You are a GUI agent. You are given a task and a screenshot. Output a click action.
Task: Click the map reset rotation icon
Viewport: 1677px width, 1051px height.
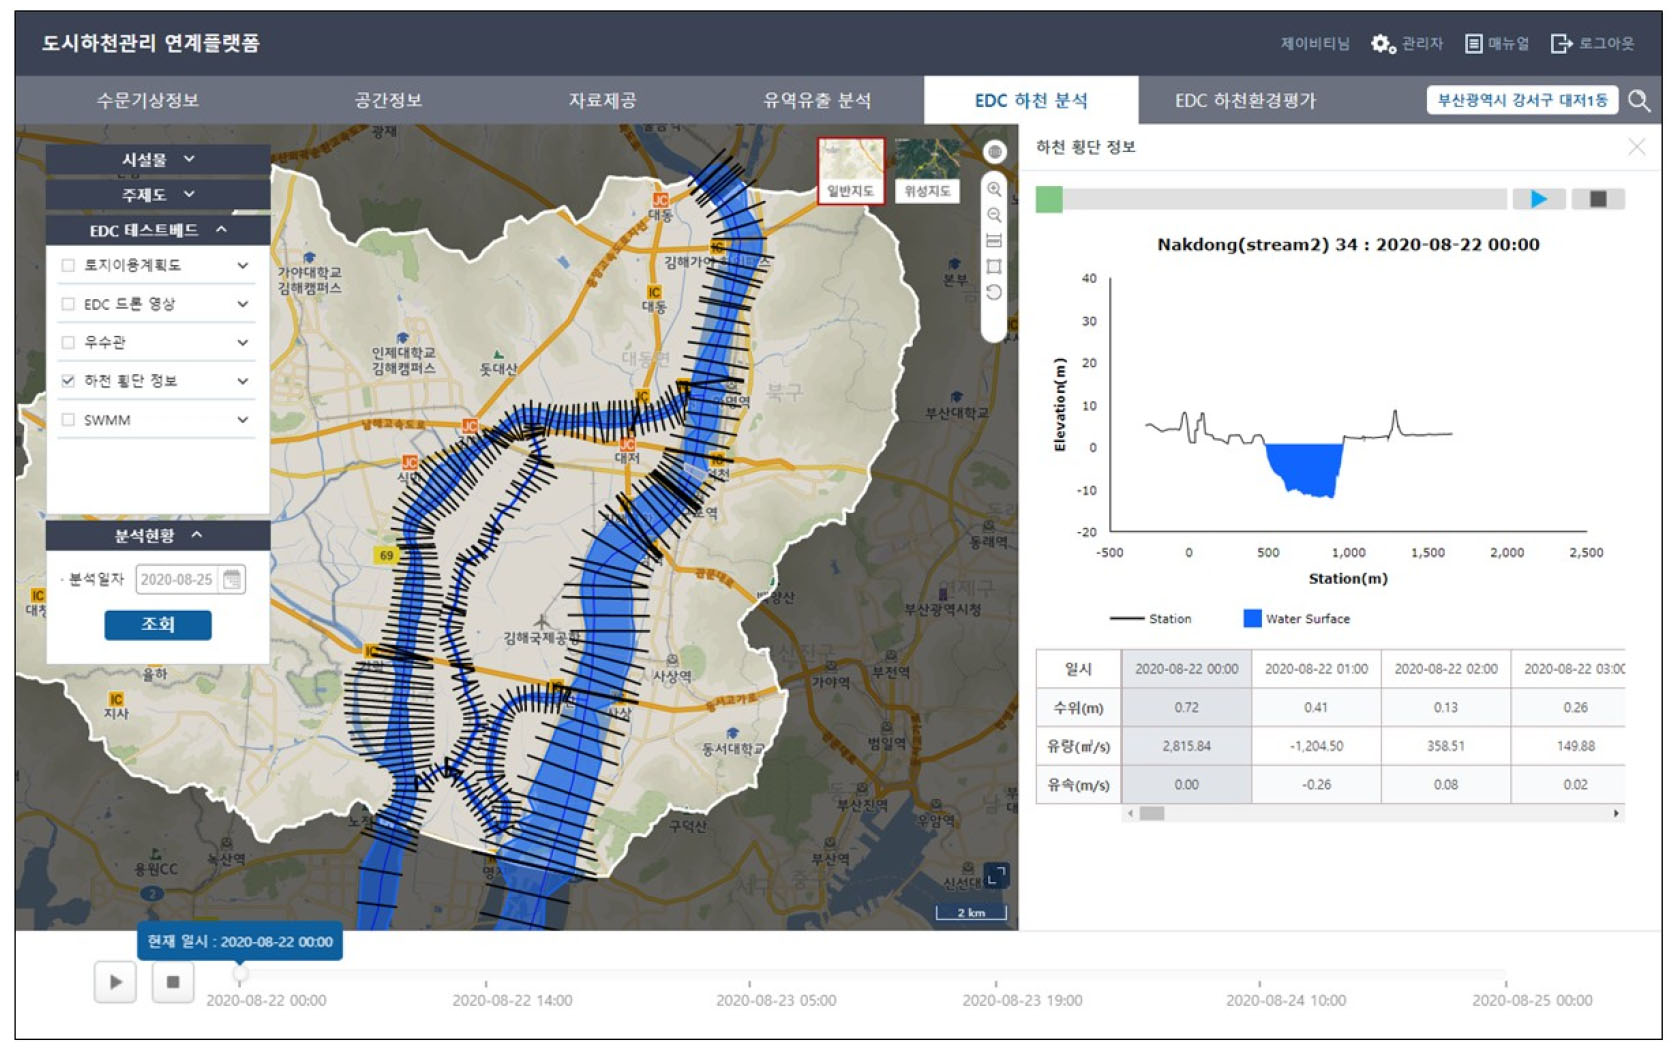[994, 293]
